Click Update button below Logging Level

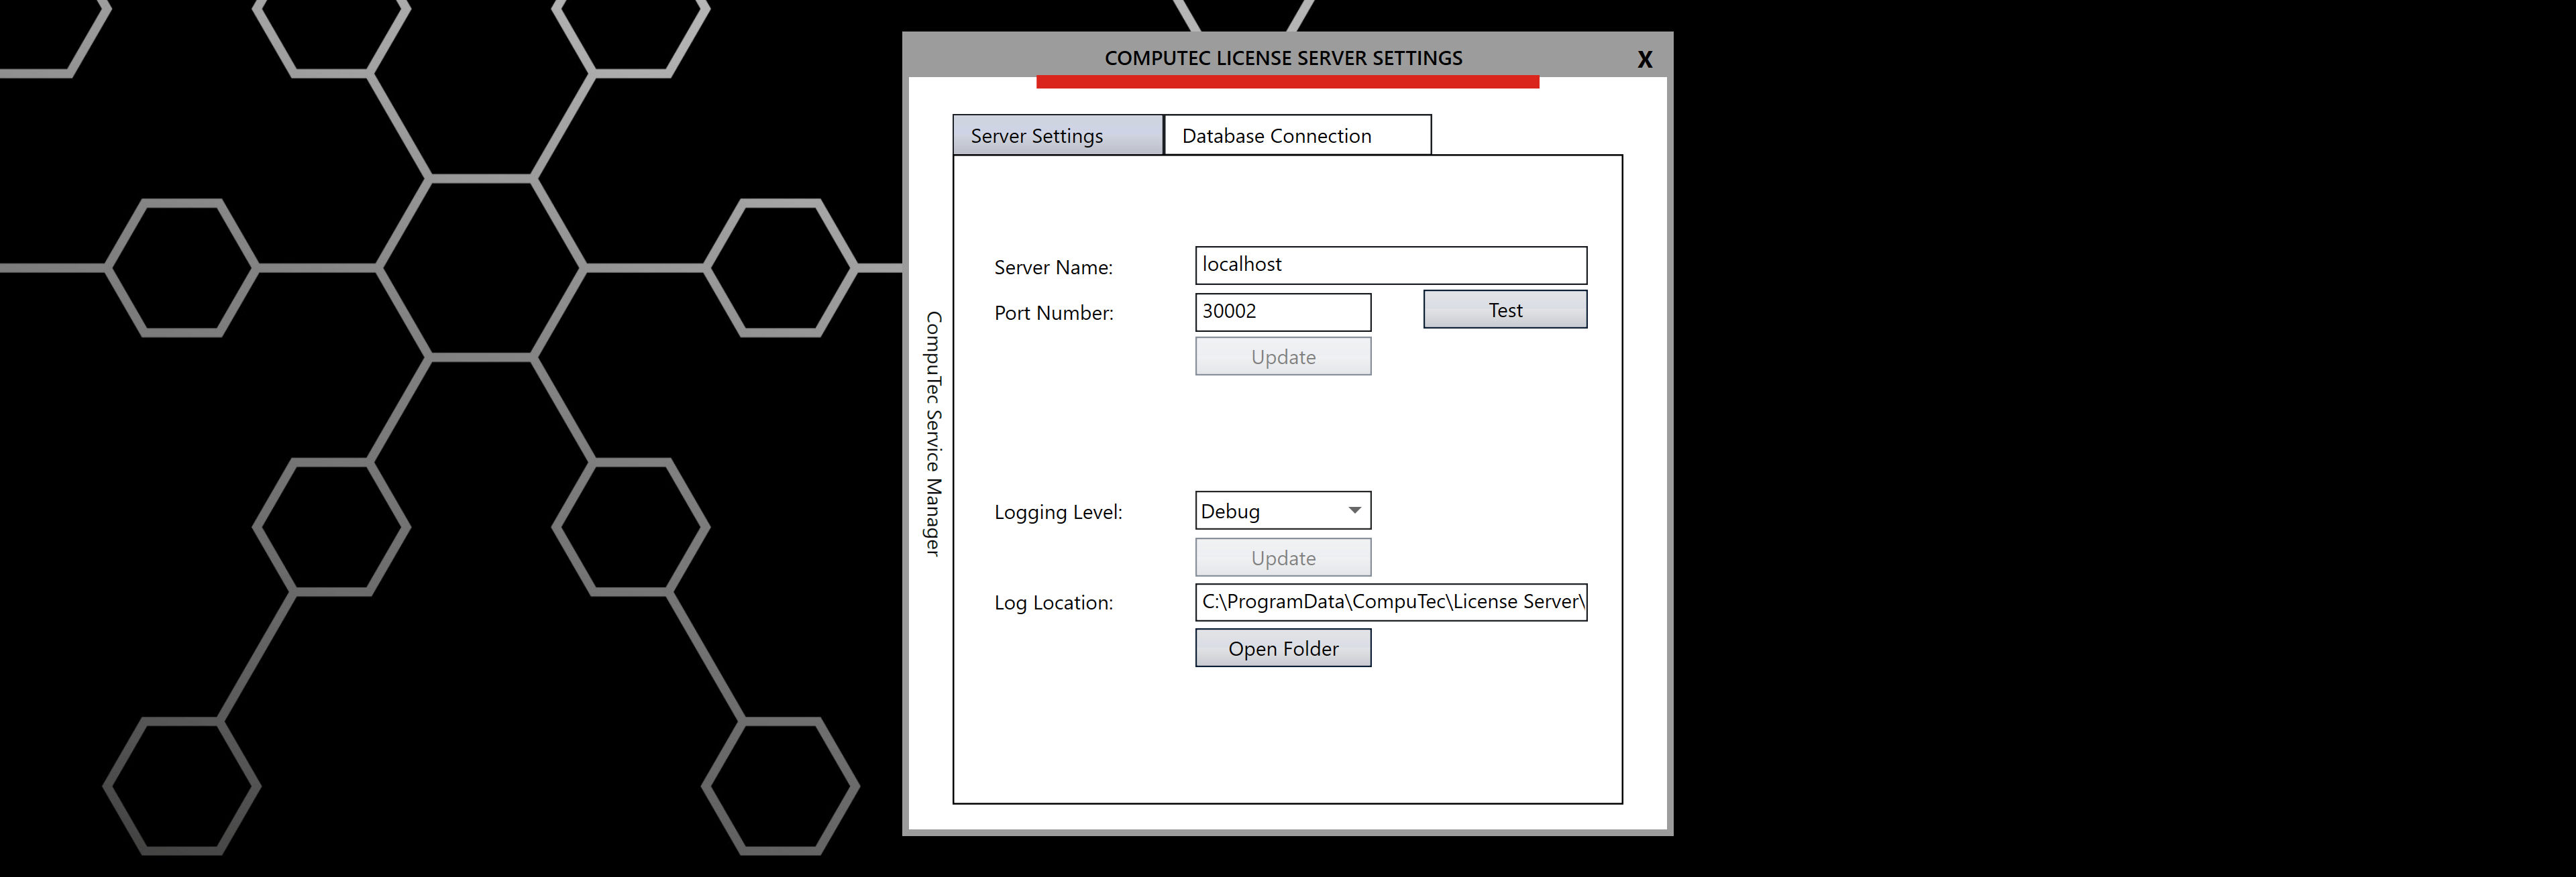click(x=1283, y=558)
